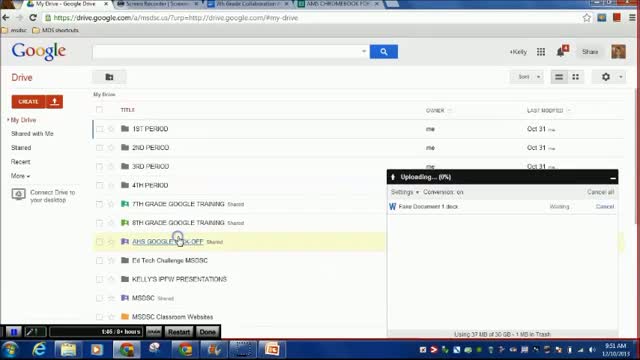Screen dimensions: 640x360
Task: Click the Connect Drive to desktop icon
Action: click(x=18, y=194)
